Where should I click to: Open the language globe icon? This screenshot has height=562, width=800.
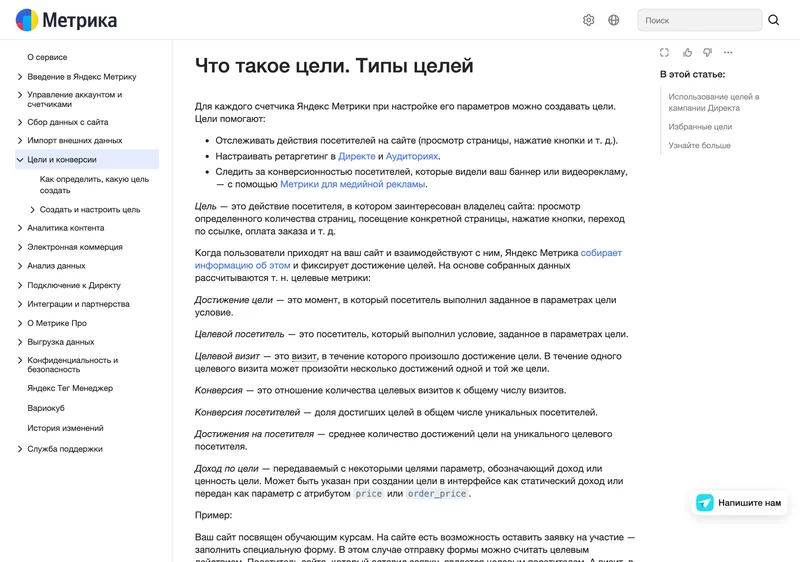(614, 20)
